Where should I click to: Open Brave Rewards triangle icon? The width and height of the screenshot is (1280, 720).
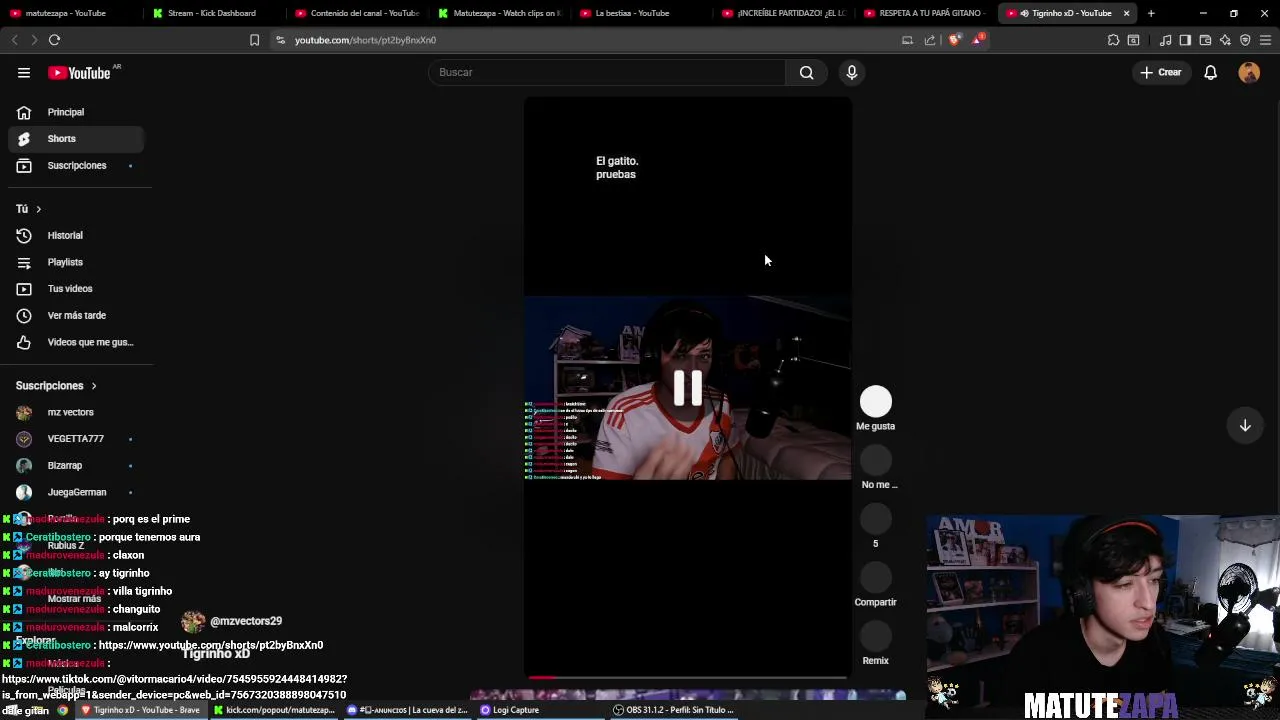[x=978, y=40]
